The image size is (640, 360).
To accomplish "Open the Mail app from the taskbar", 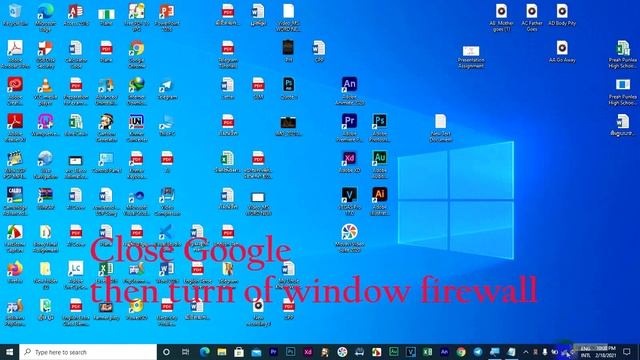I will click(x=256, y=352).
